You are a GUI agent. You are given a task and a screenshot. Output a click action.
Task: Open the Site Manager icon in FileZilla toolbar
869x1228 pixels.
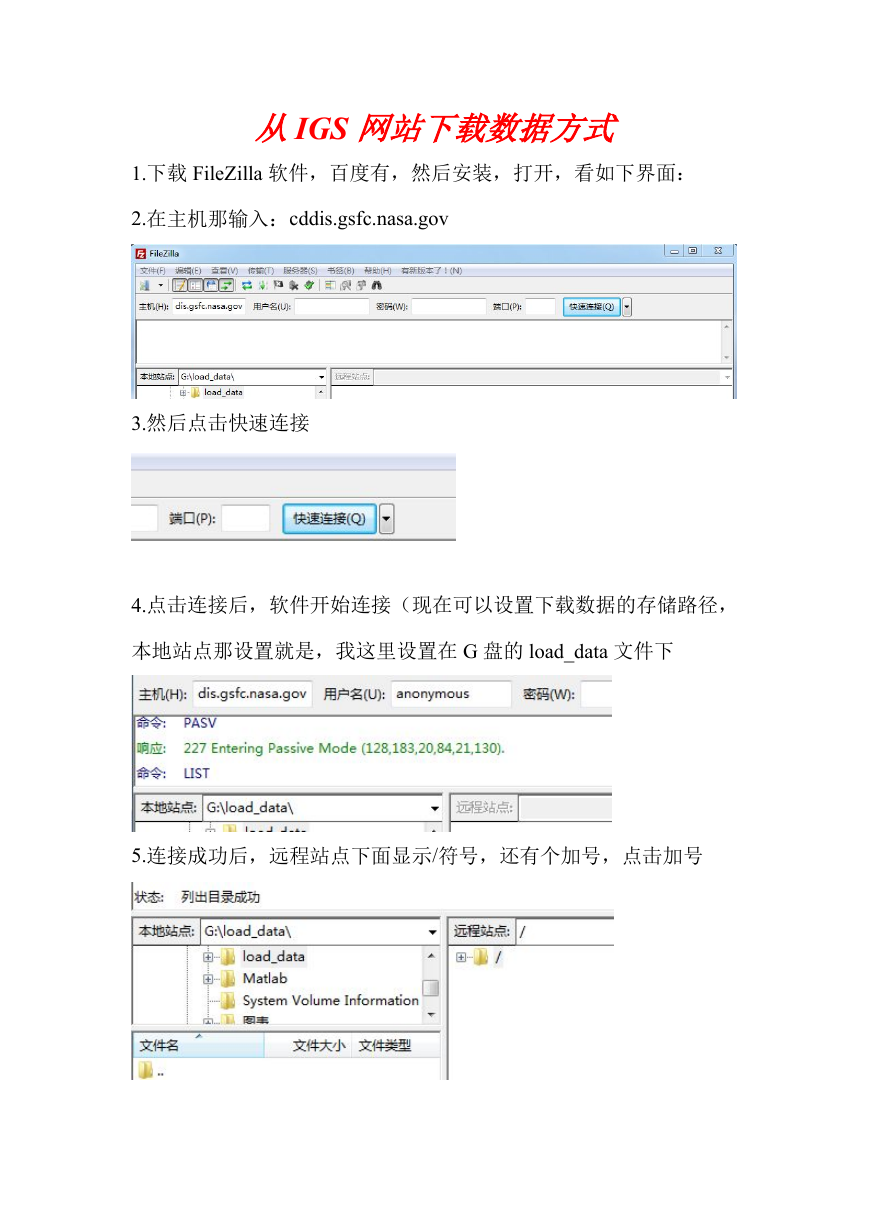(x=145, y=286)
